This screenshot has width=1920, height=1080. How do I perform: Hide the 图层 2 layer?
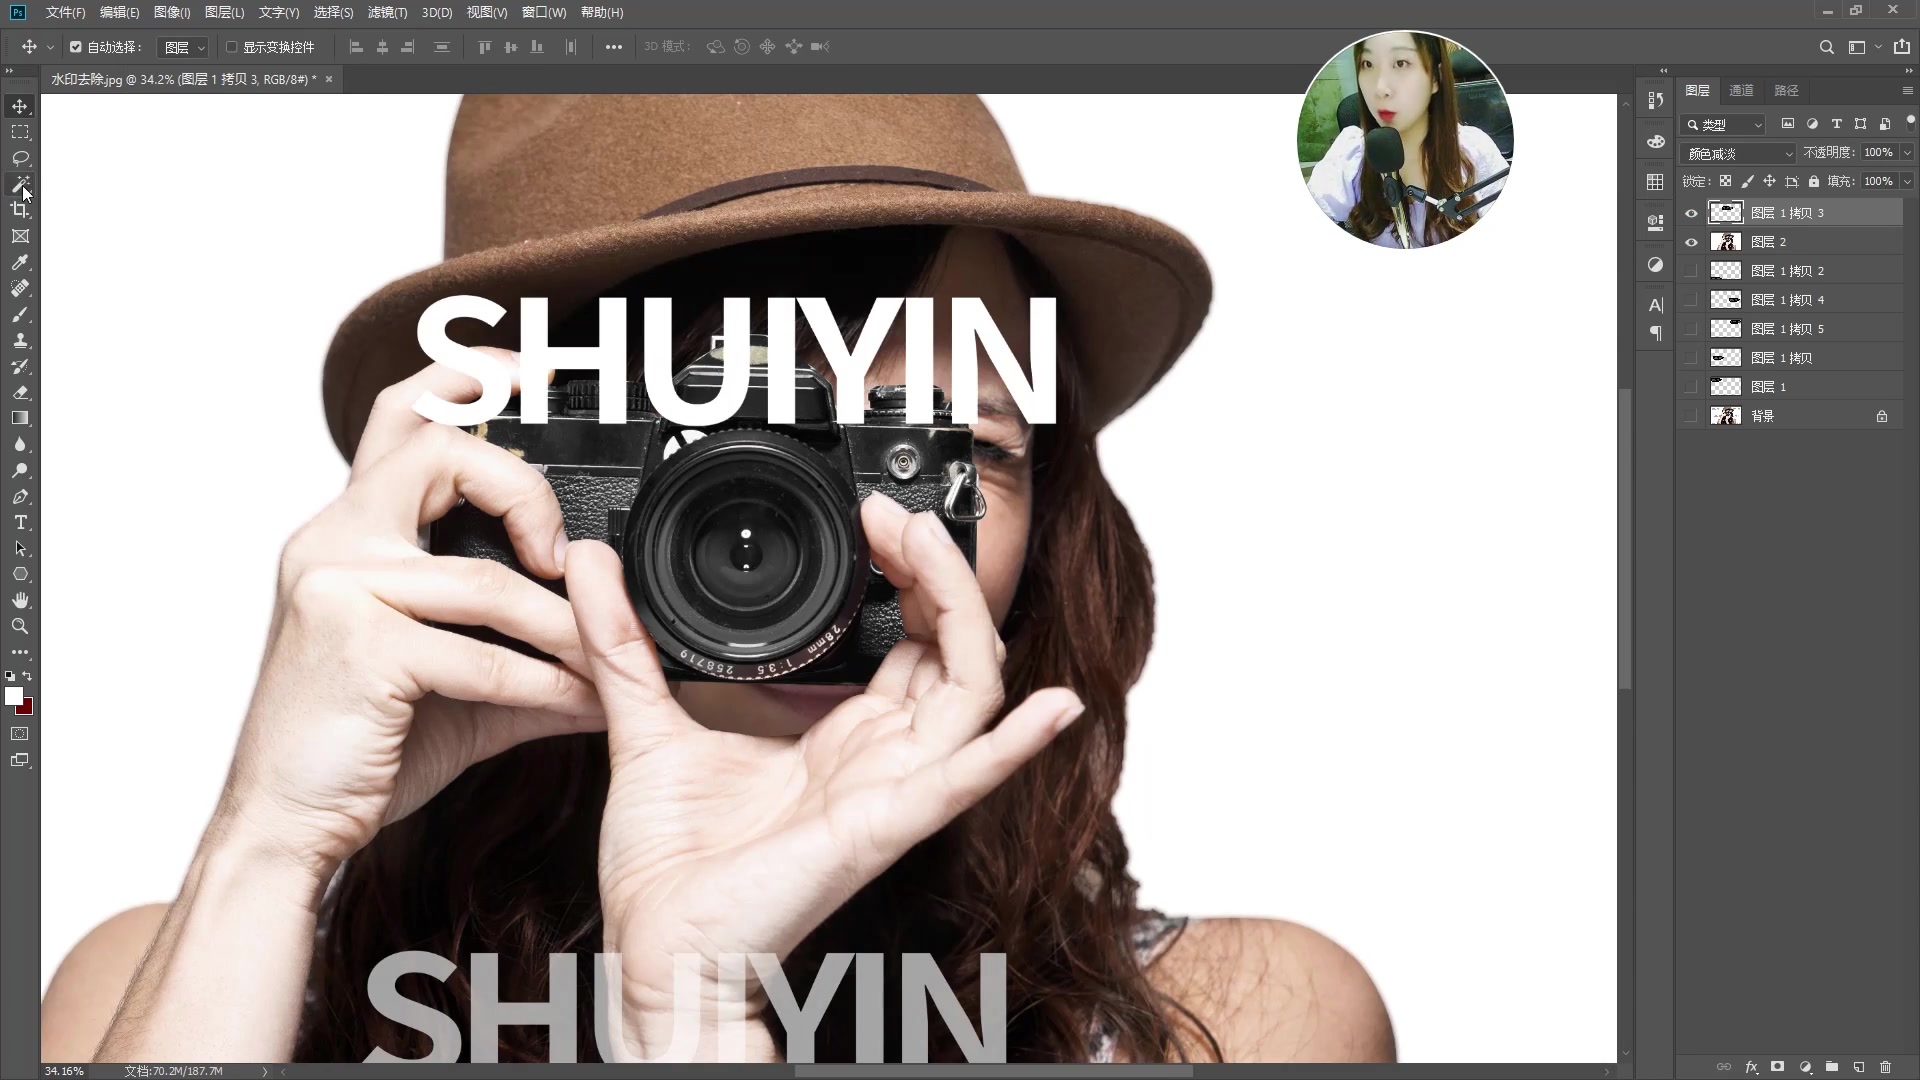pyautogui.click(x=1691, y=242)
